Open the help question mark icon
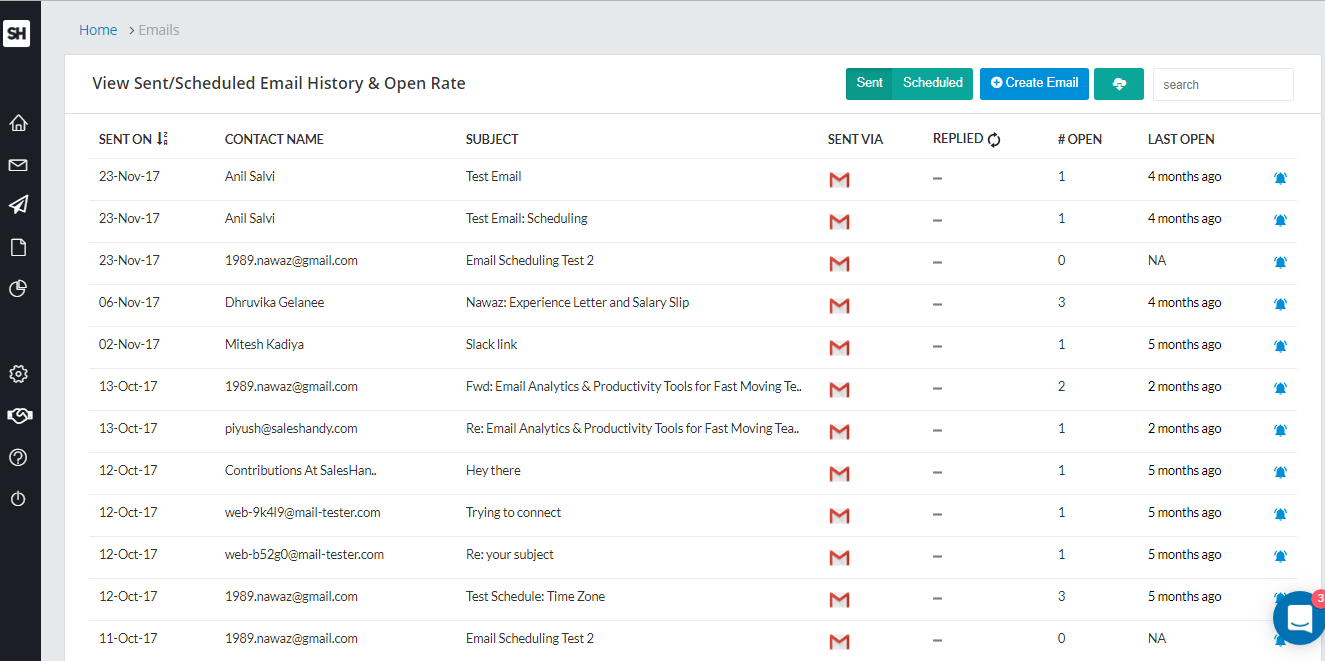 pyautogui.click(x=18, y=457)
